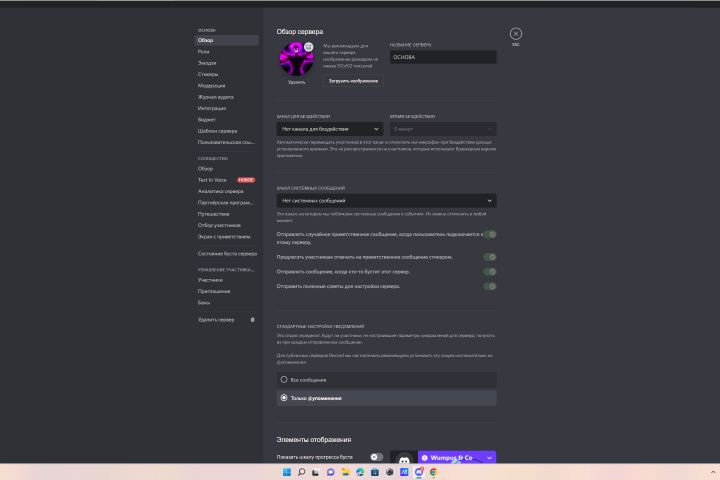The image size is (720, 480).
Task: Open the Приглашения tab
Action: (226, 291)
